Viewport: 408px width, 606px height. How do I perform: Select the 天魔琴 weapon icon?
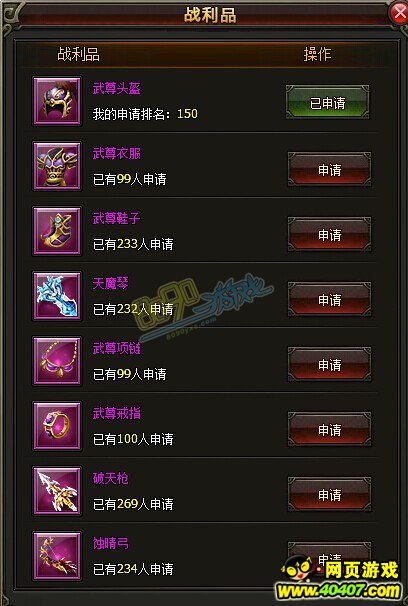pos(57,296)
